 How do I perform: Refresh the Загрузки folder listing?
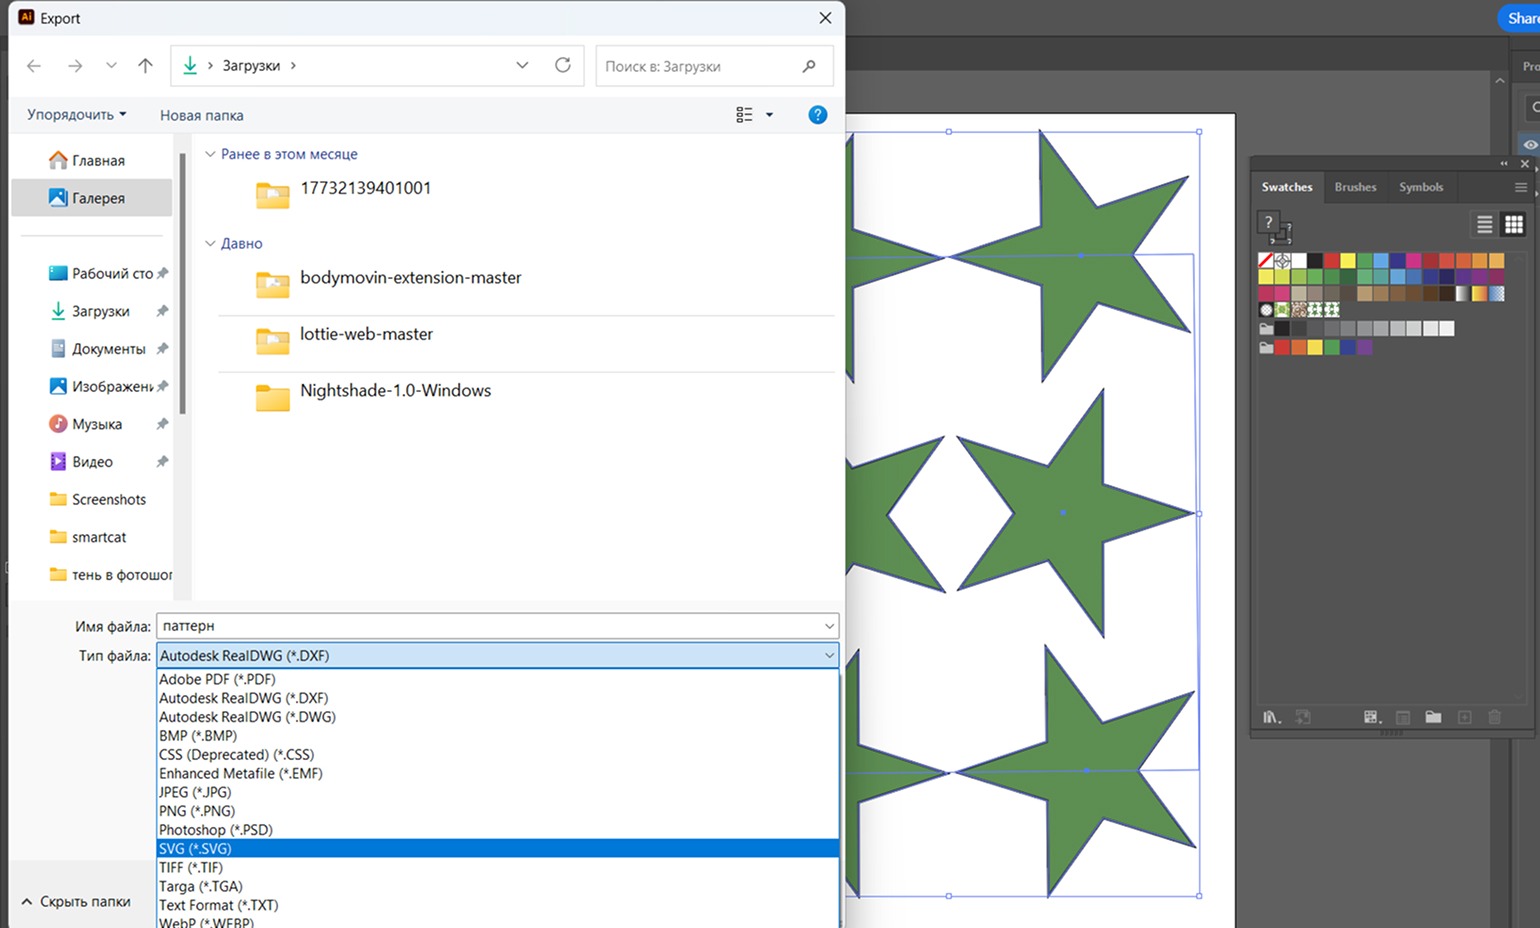pos(563,65)
